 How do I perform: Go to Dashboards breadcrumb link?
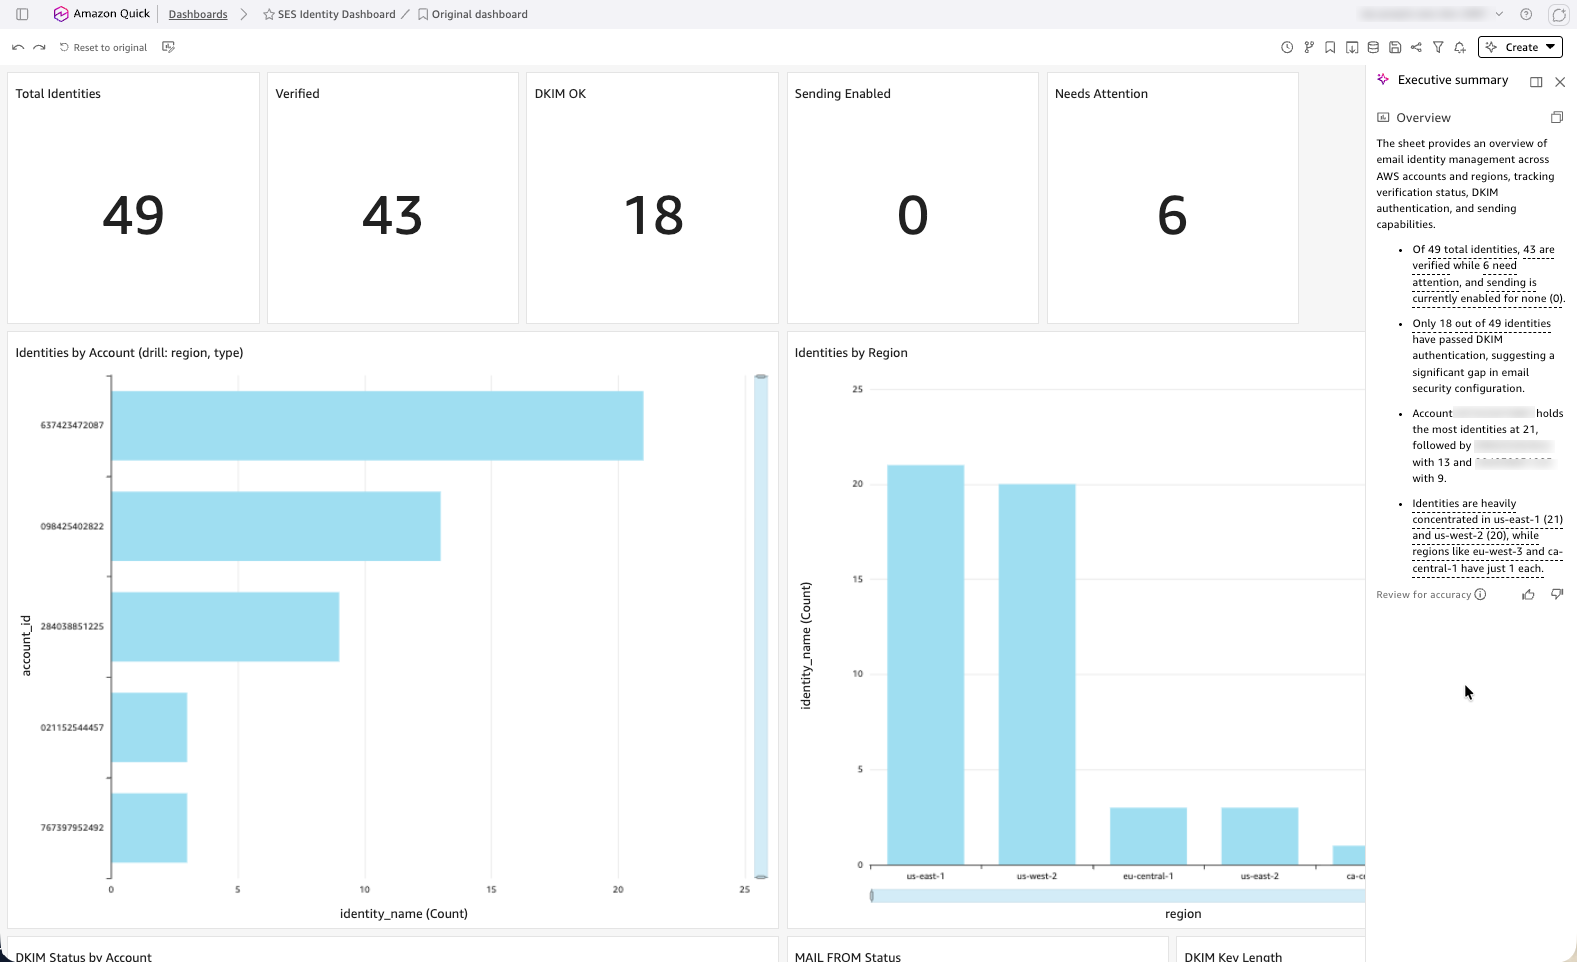[x=198, y=14]
